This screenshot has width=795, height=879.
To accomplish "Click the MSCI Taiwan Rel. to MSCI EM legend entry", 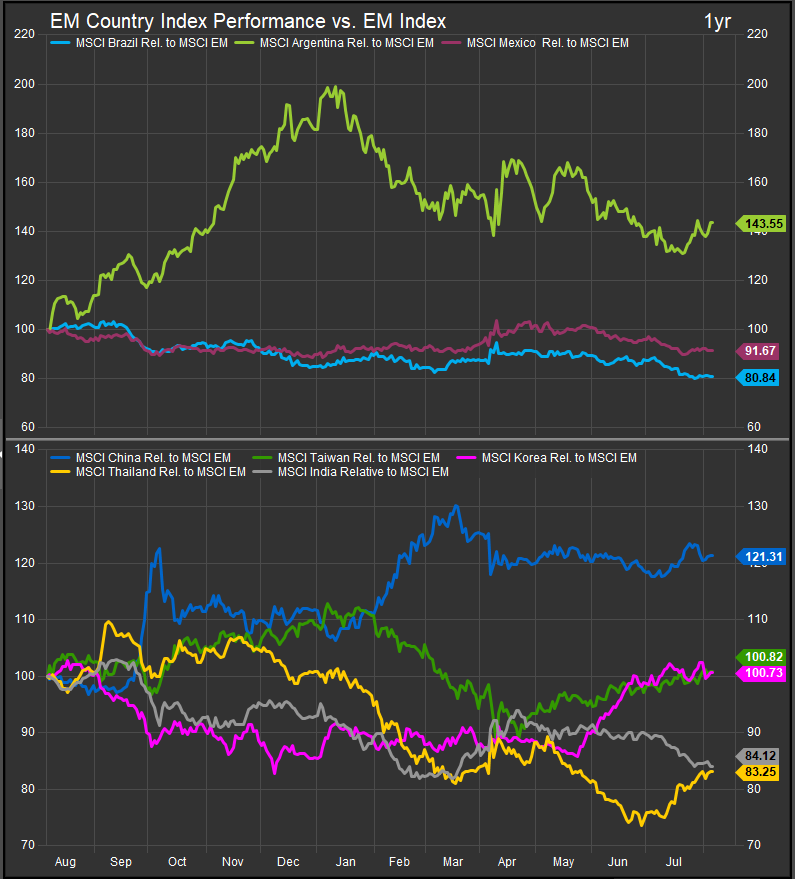I will click(x=346, y=458).
